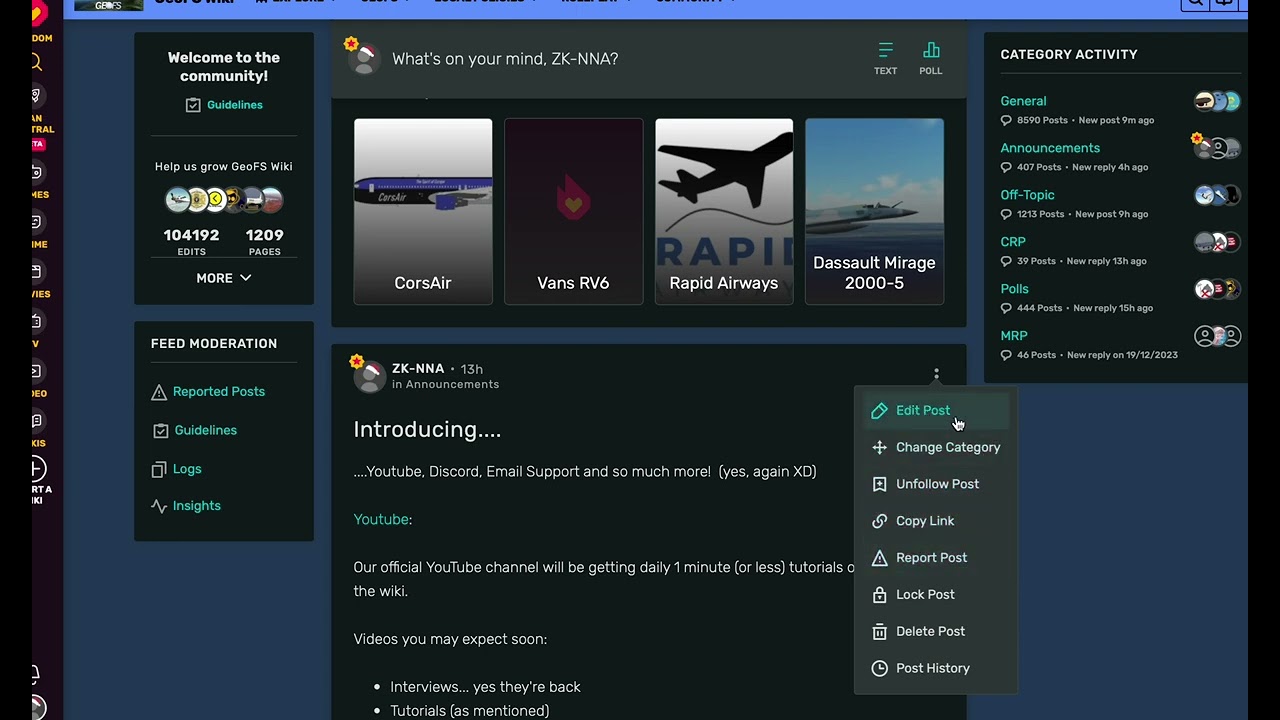Viewport: 1280px width, 720px height.
Task: Click the Fandom search magnifier in the sidebar
Action: pyautogui.click(x=36, y=63)
